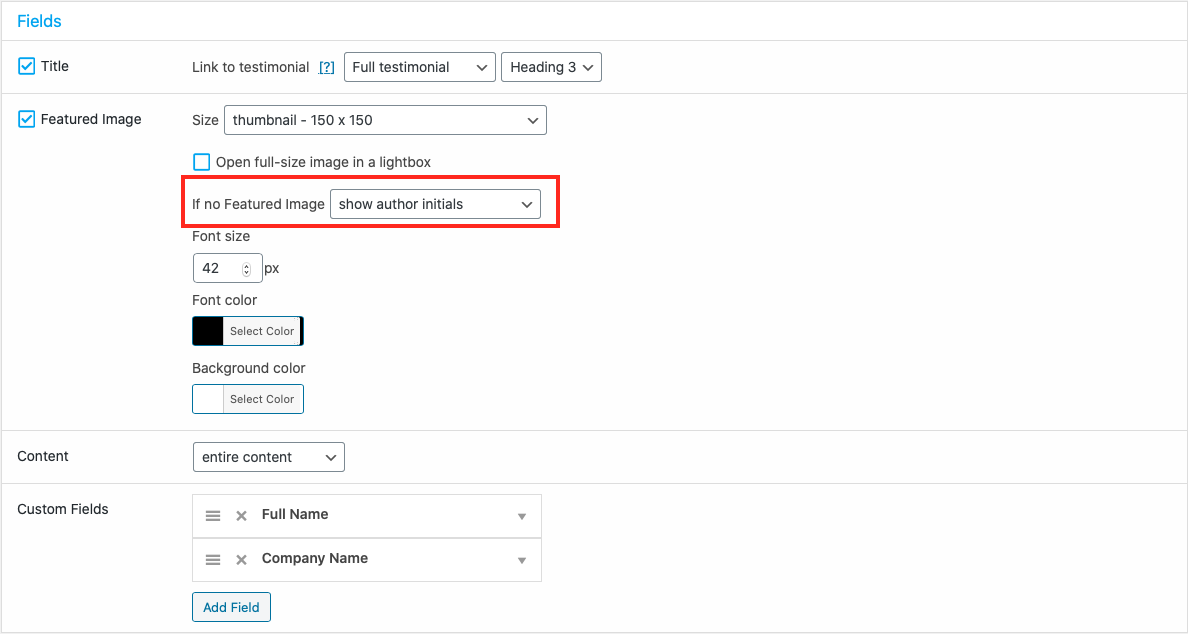1188x634 pixels.
Task: Uncheck the Title checkbox
Action: [27, 66]
